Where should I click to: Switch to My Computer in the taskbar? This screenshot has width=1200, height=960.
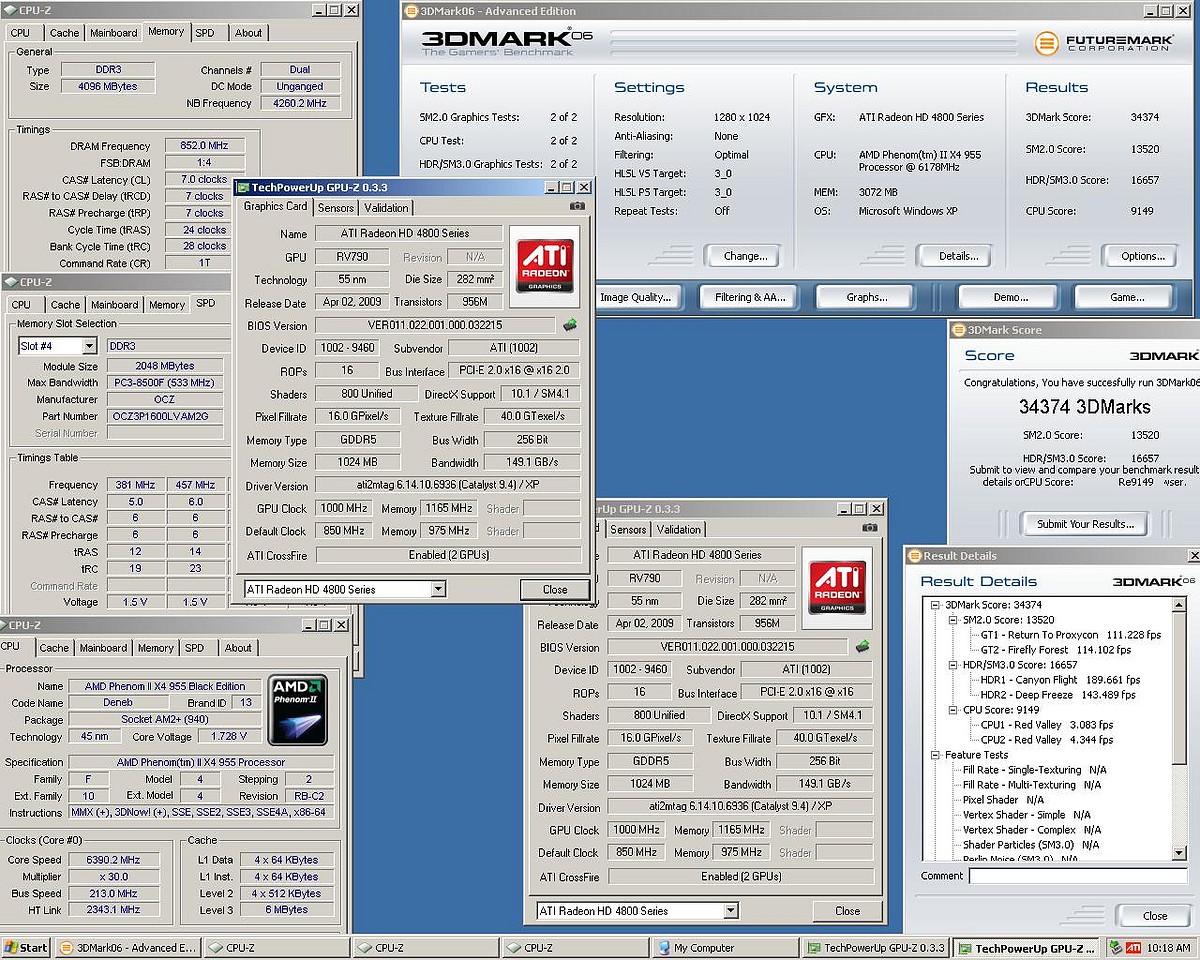(725, 948)
